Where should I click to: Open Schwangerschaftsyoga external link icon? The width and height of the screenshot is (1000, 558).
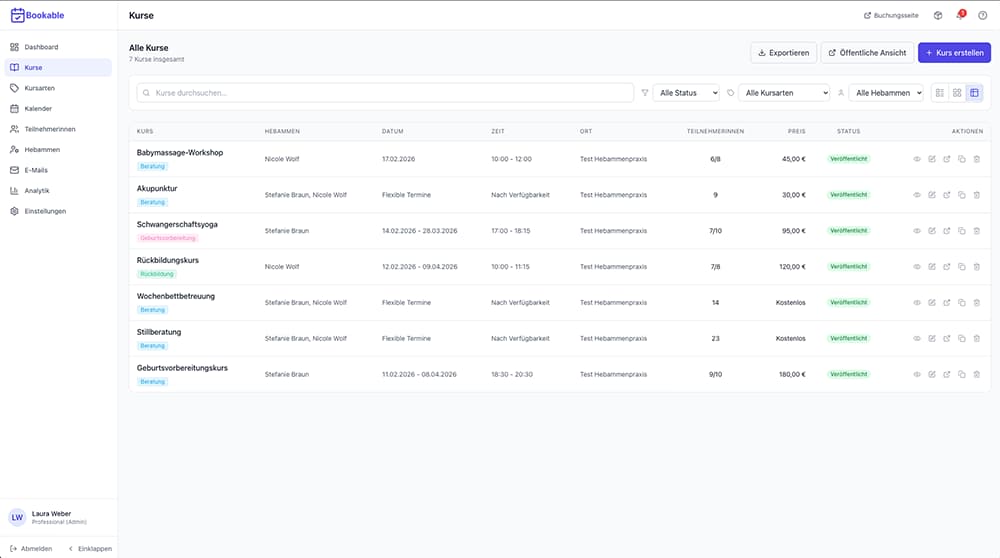(946, 231)
